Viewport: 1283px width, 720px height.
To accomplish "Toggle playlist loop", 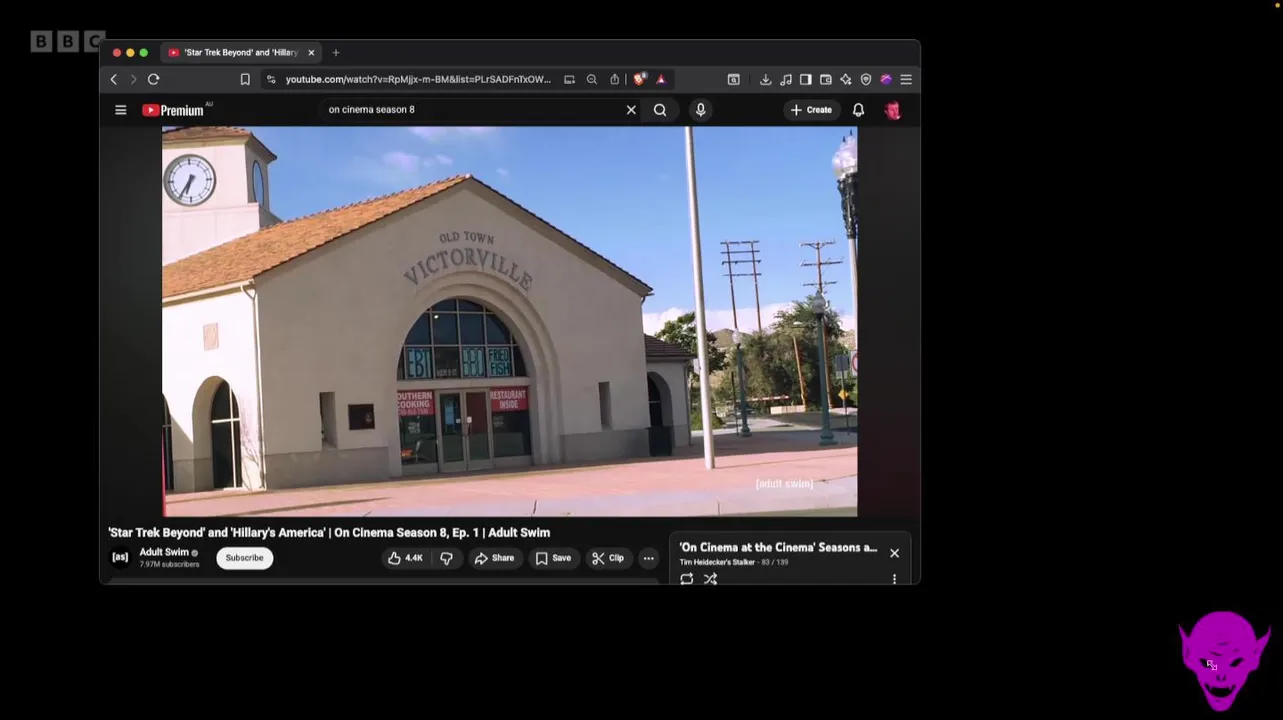I will [687, 578].
